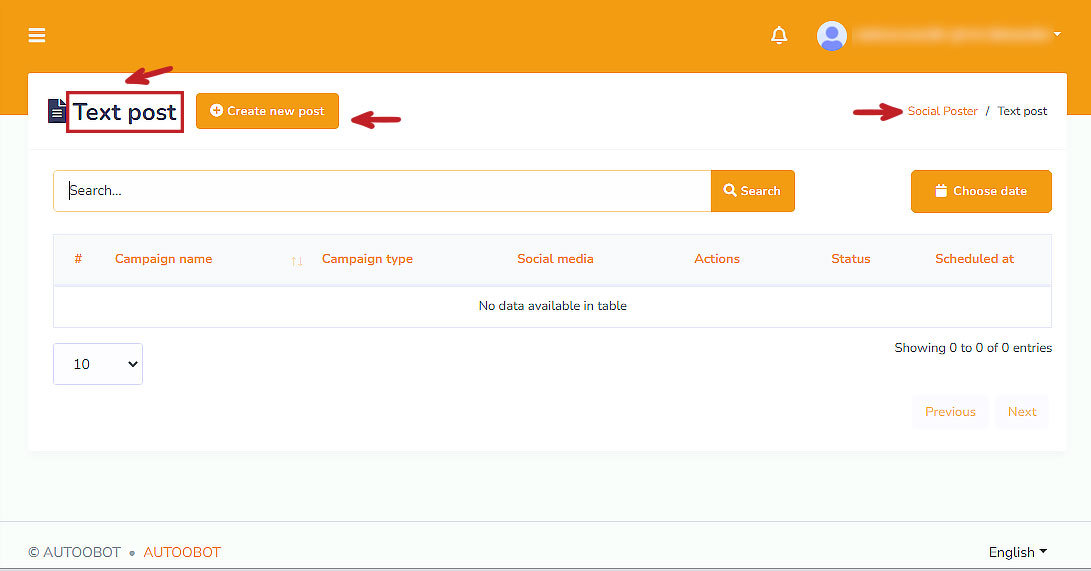Sort by Campaign name column header
This screenshot has width=1091, height=571.
pyautogui.click(x=163, y=259)
